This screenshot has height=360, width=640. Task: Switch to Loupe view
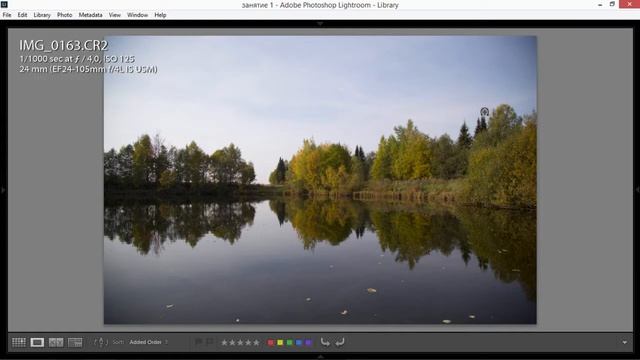click(x=37, y=342)
